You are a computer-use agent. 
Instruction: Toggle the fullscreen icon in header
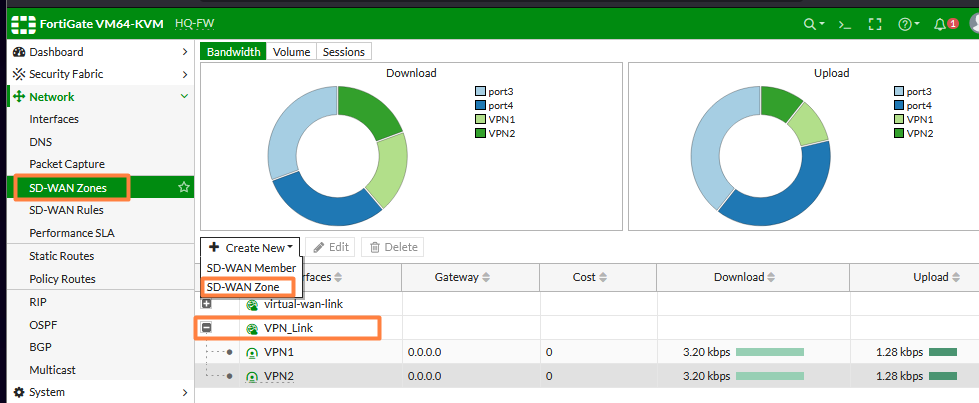(875, 24)
